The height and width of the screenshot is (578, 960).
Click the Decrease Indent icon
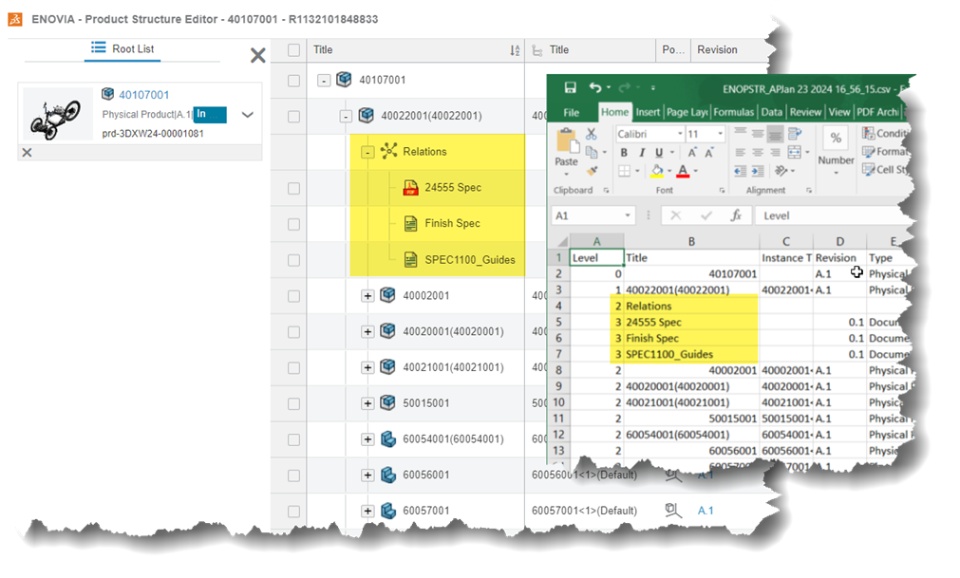point(740,171)
